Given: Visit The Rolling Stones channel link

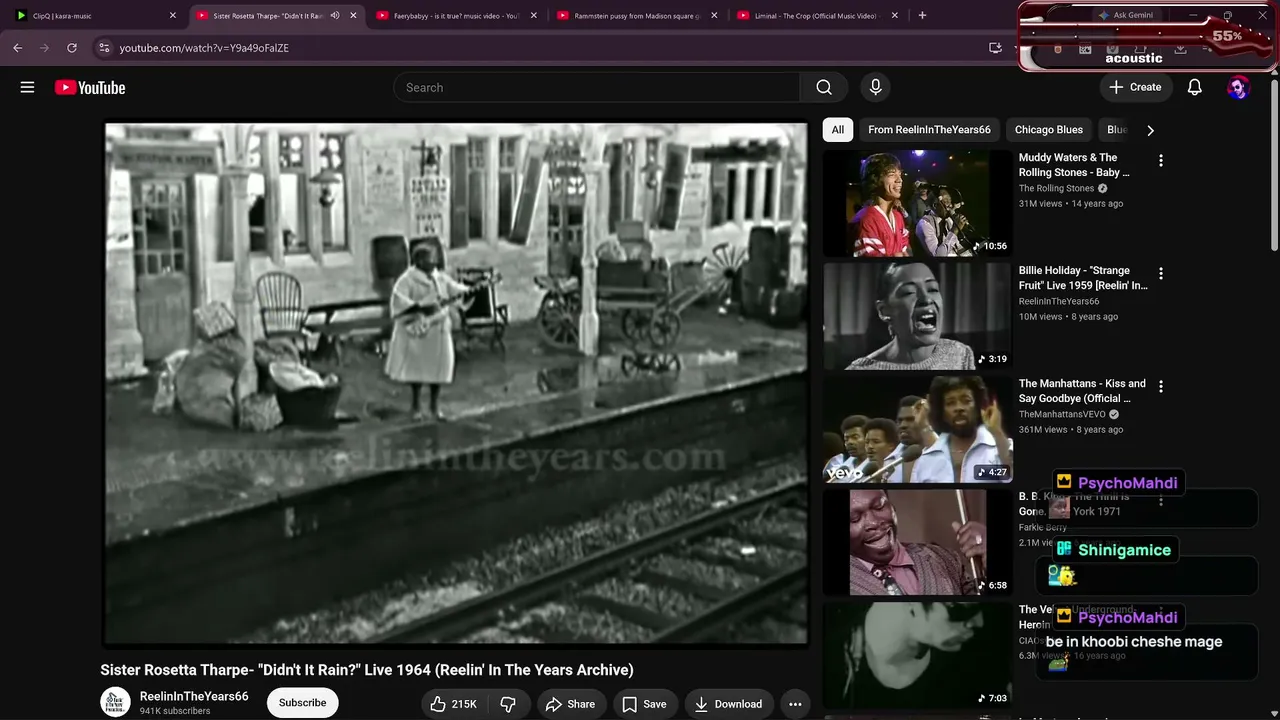Looking at the screenshot, I should coord(1056,189).
